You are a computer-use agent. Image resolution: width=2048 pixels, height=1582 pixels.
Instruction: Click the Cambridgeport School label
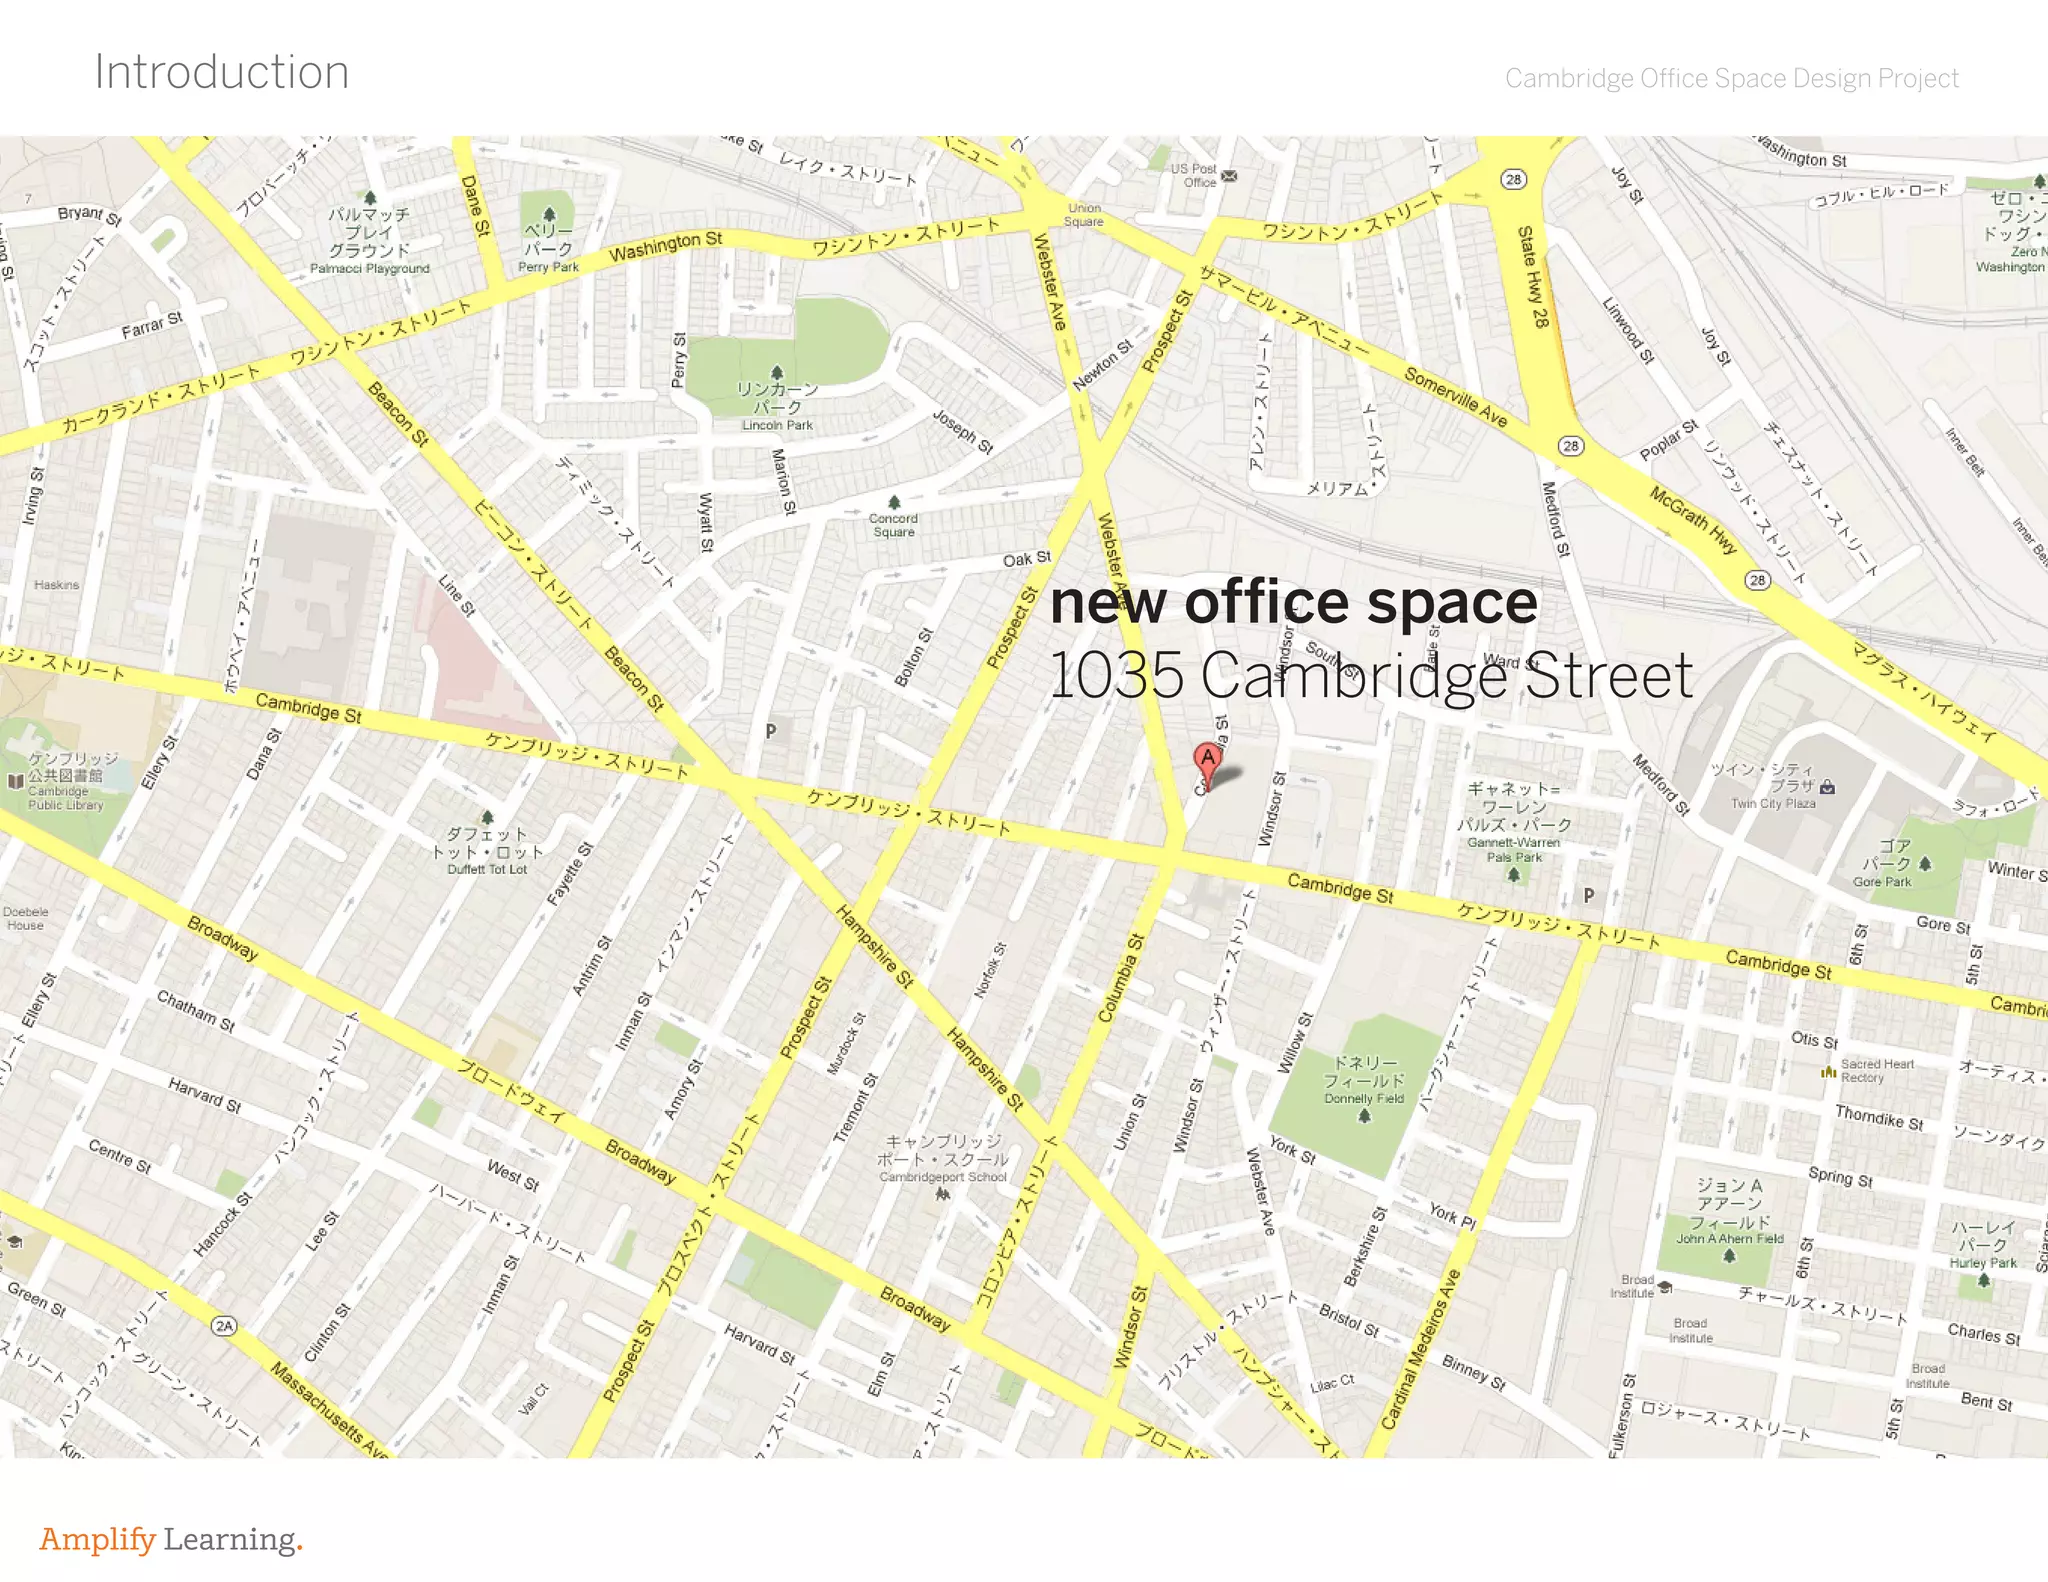tap(942, 1177)
